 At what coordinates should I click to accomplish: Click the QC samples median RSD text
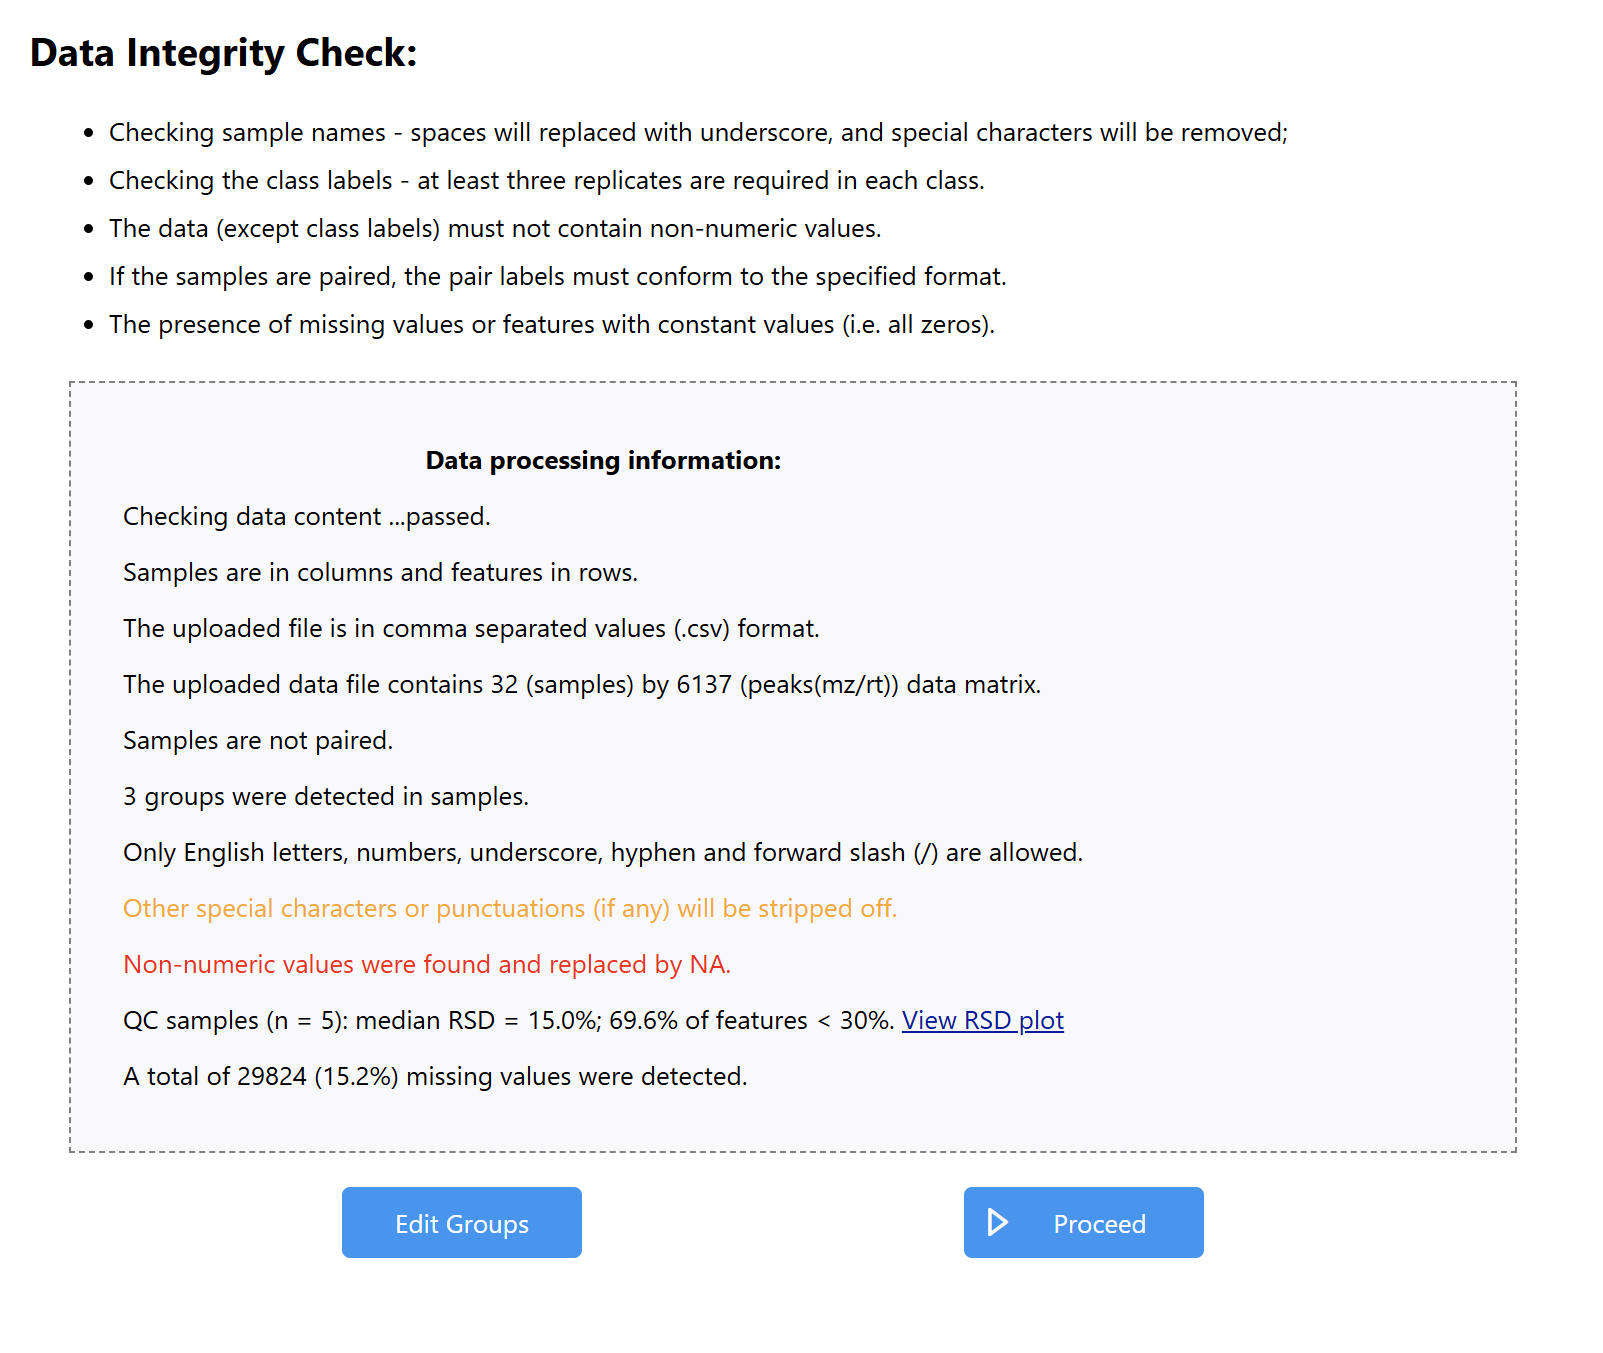[x=508, y=1020]
